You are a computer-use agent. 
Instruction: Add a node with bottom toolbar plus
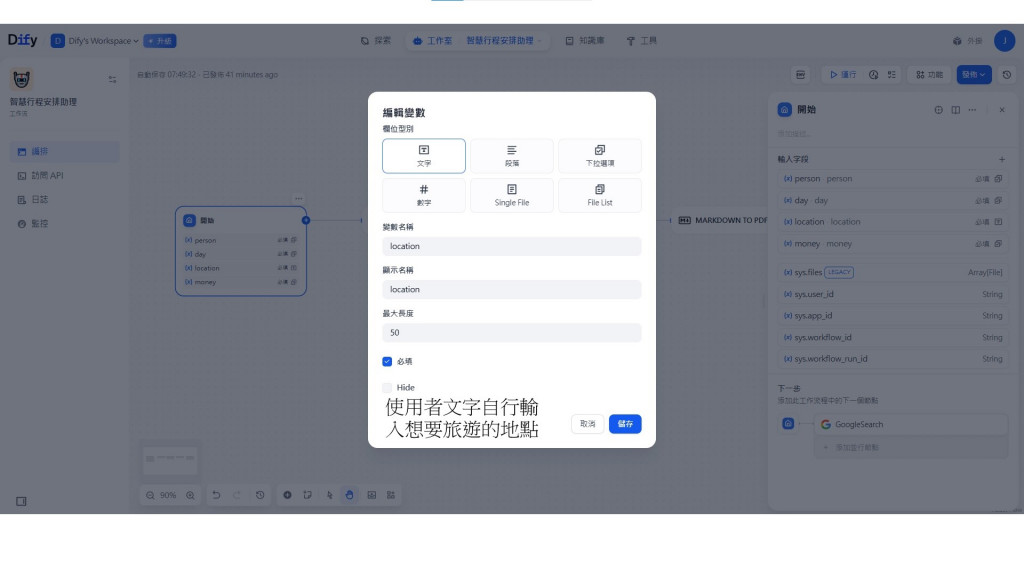pos(287,495)
